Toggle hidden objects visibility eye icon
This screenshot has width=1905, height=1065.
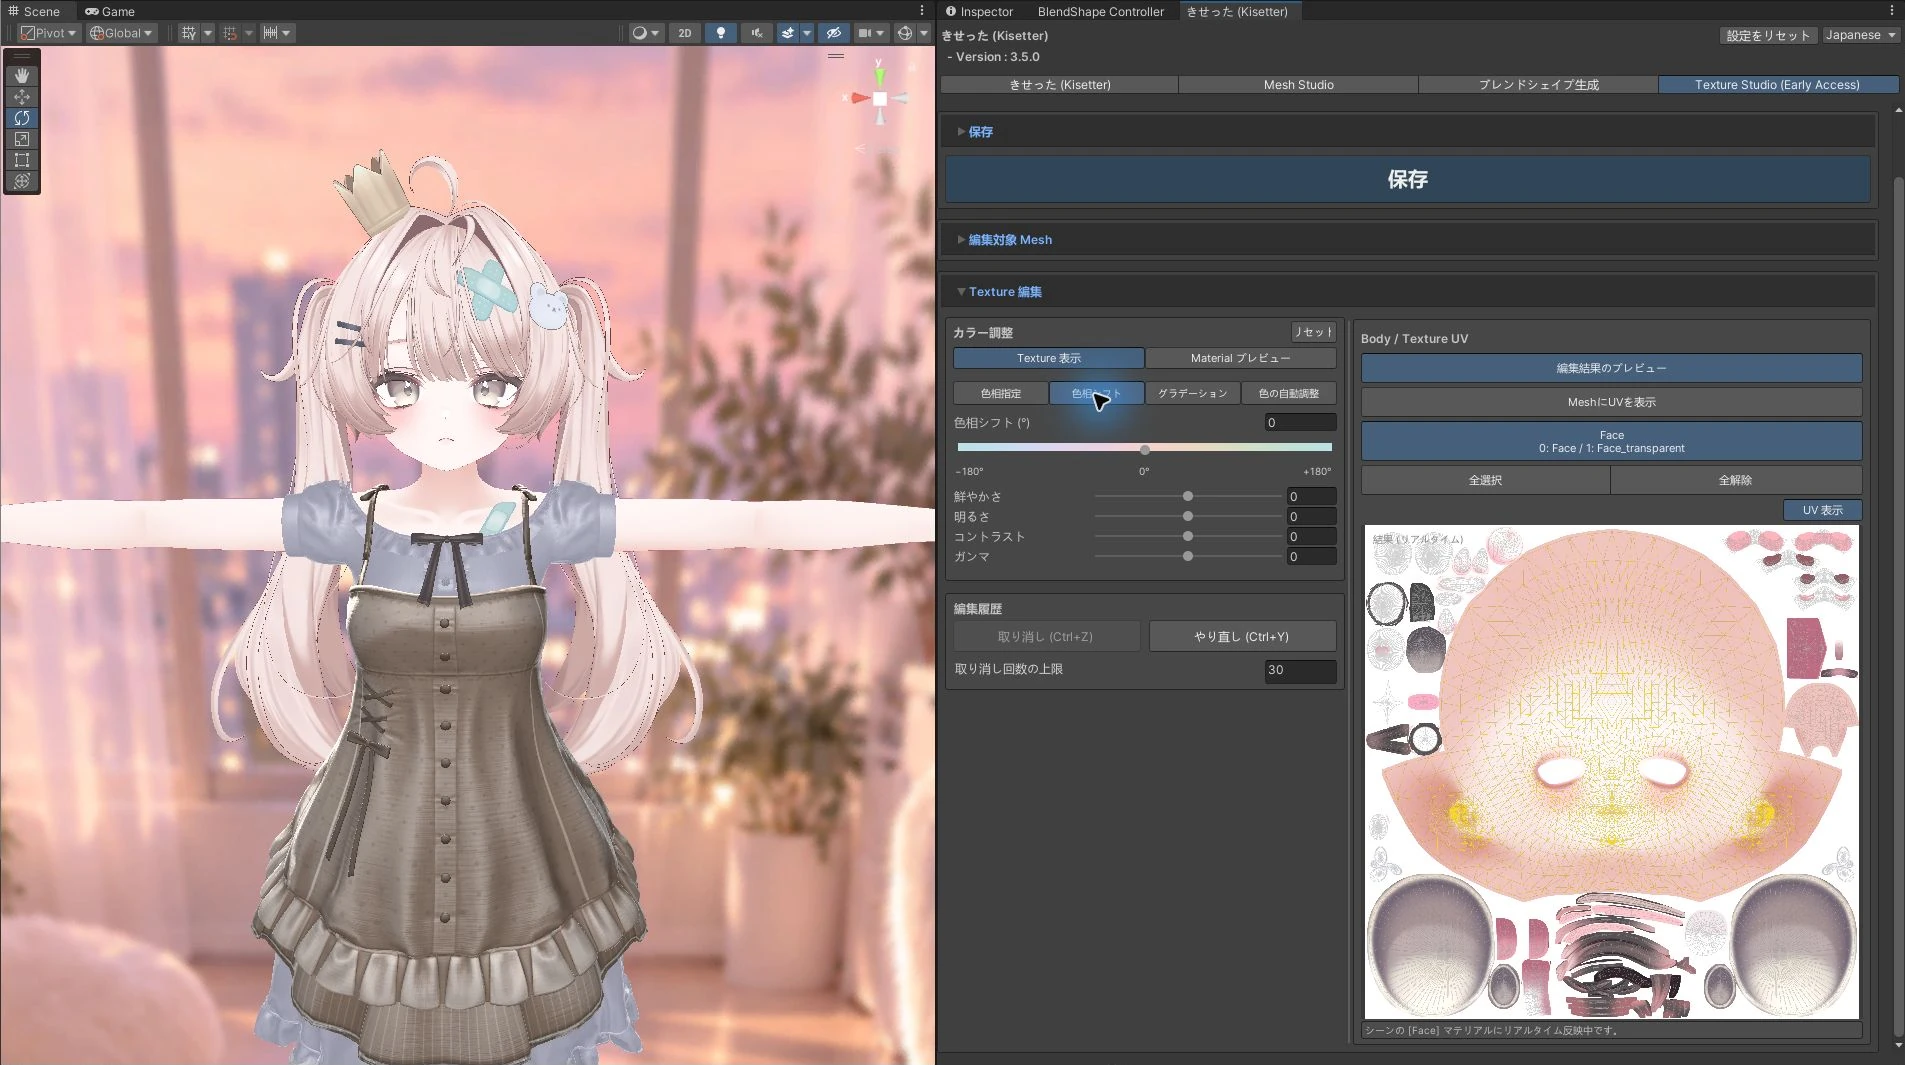coord(834,33)
